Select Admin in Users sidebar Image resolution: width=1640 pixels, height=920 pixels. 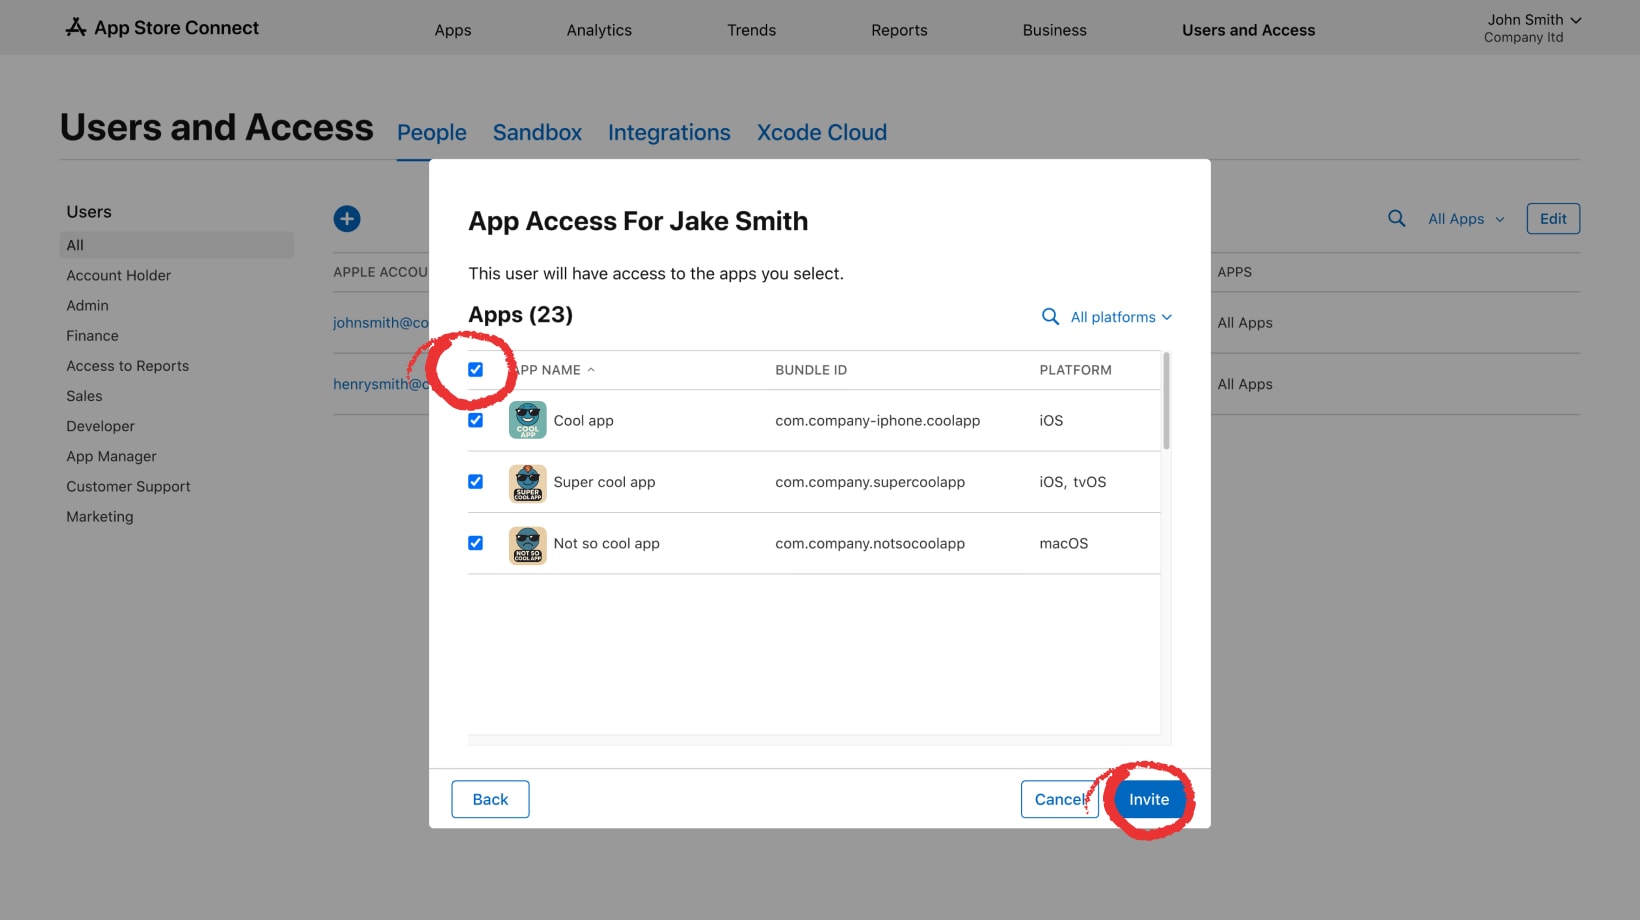pyautogui.click(x=87, y=305)
